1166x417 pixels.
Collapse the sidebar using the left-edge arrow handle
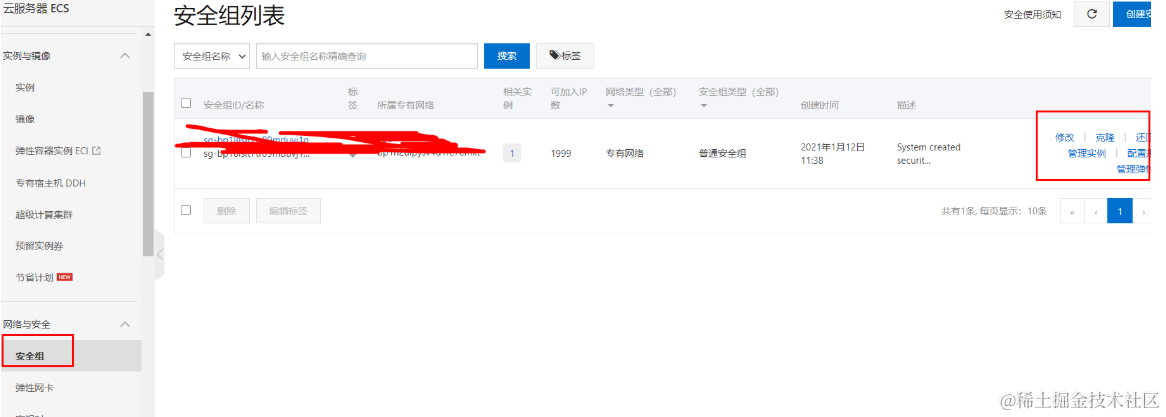click(x=159, y=254)
